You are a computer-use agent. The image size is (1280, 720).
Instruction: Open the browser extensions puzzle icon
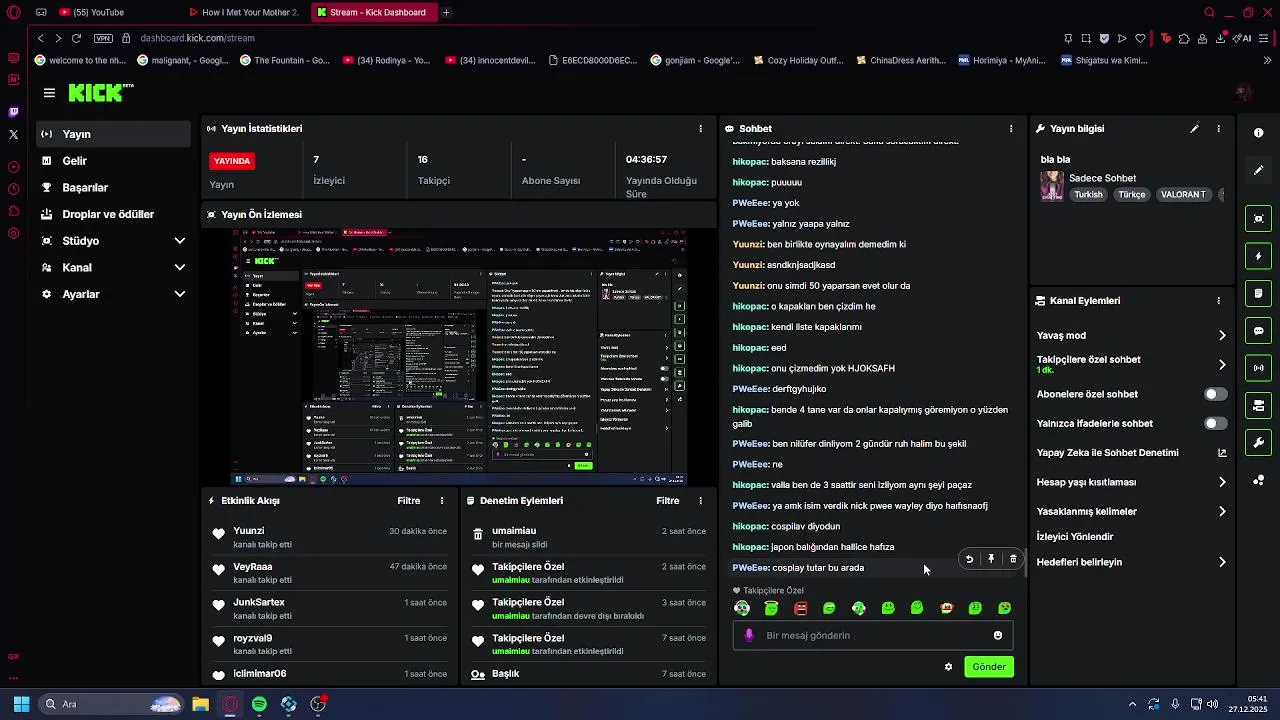coord(1184,38)
